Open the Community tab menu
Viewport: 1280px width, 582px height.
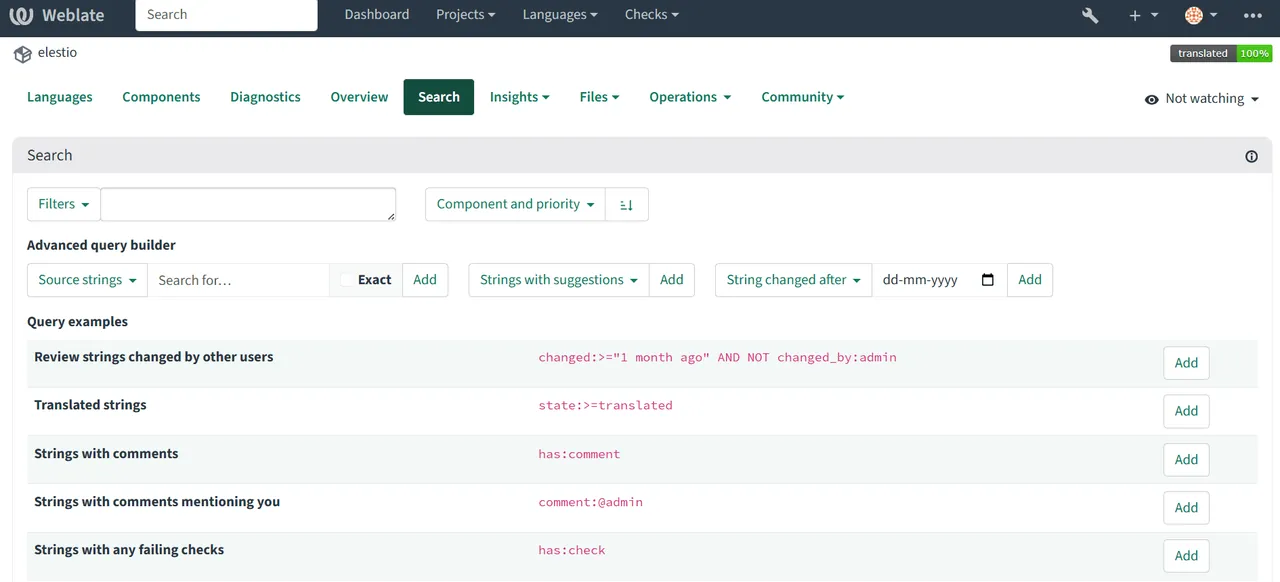[x=803, y=97]
